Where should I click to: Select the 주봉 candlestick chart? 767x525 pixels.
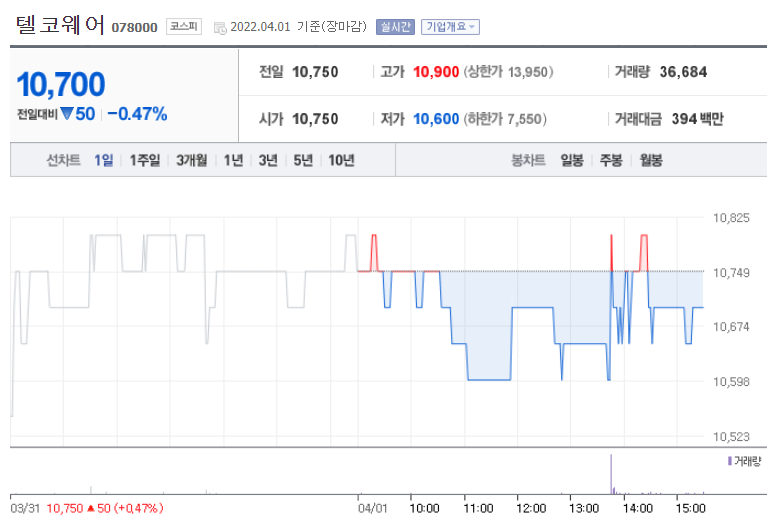611,160
